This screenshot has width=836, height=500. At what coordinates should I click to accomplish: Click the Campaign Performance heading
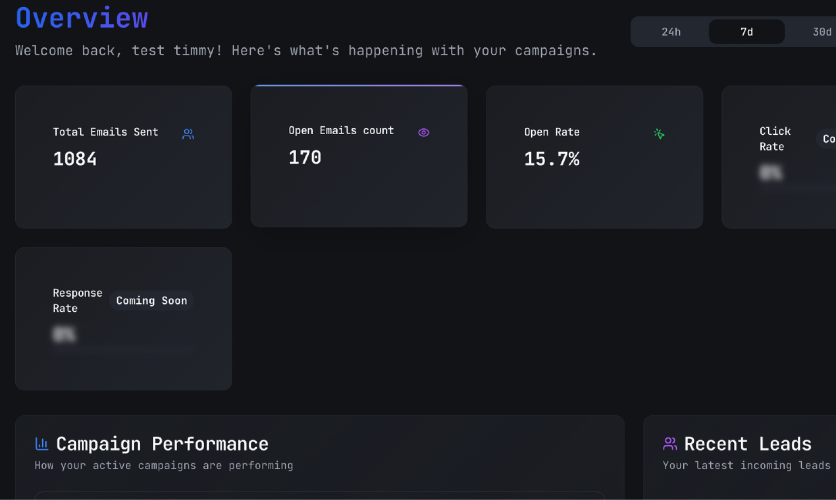tap(162, 443)
